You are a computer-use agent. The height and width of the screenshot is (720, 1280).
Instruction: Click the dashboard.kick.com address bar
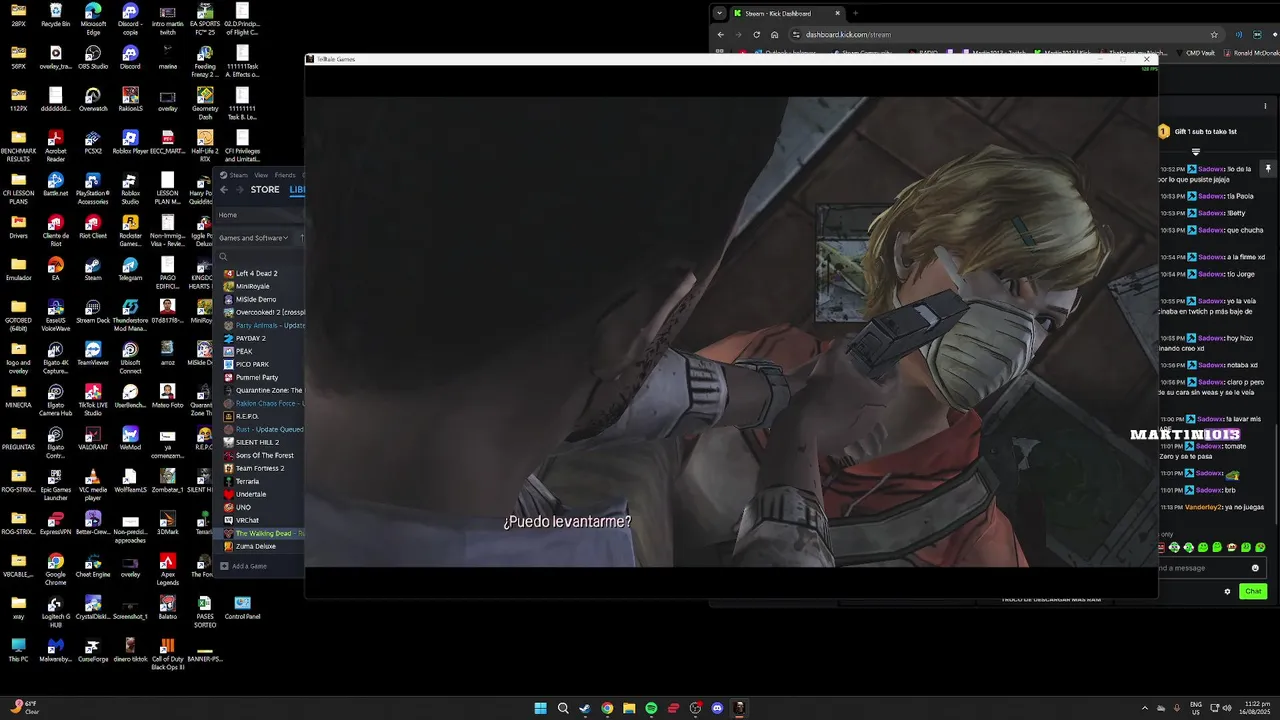coord(1000,34)
